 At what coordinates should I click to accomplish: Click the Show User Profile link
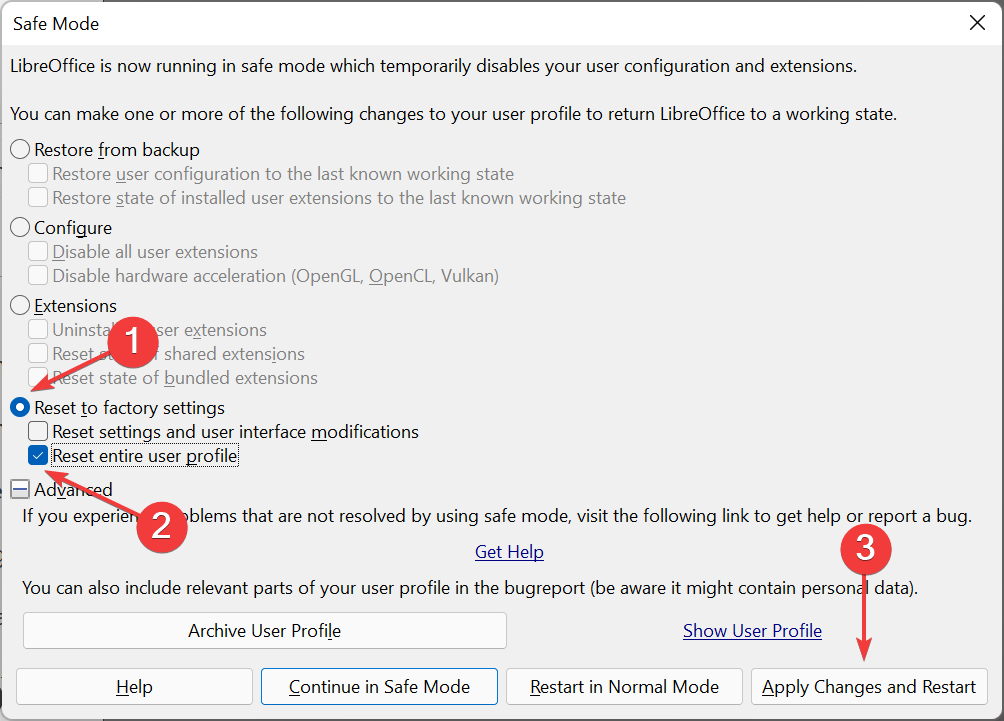click(x=752, y=631)
